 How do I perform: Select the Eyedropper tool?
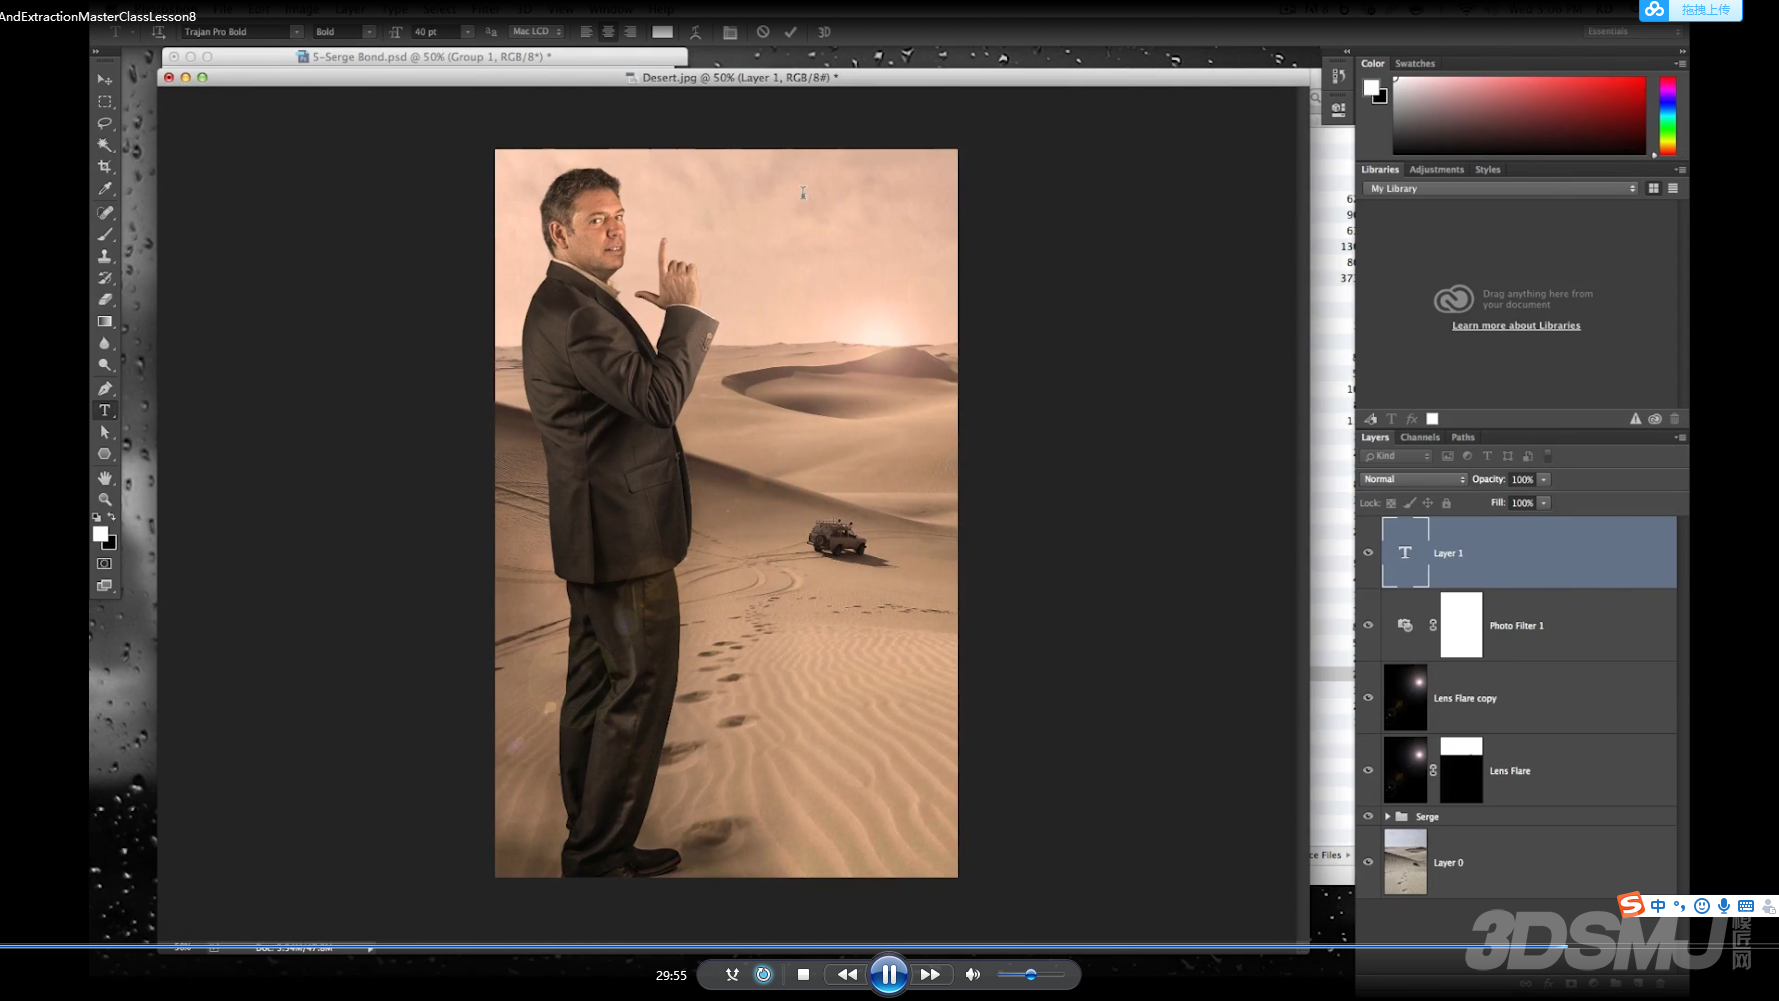tap(104, 189)
